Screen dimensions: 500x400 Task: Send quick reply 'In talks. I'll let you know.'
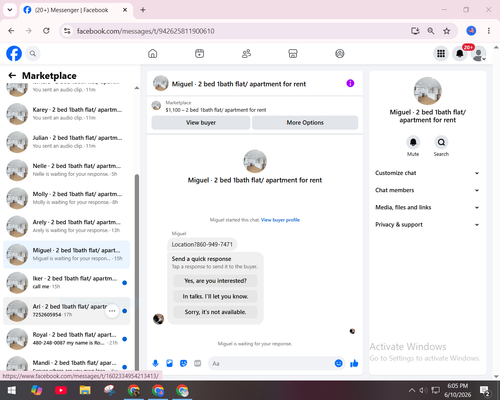point(215,296)
